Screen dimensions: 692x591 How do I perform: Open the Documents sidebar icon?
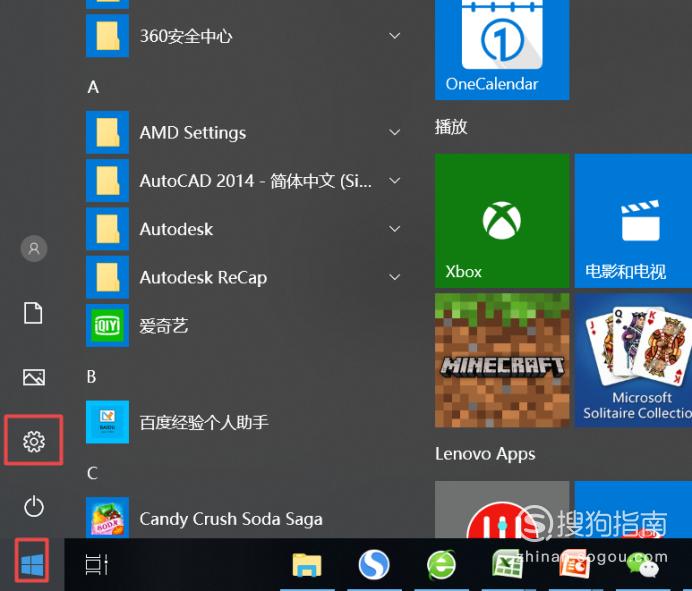(x=33, y=313)
